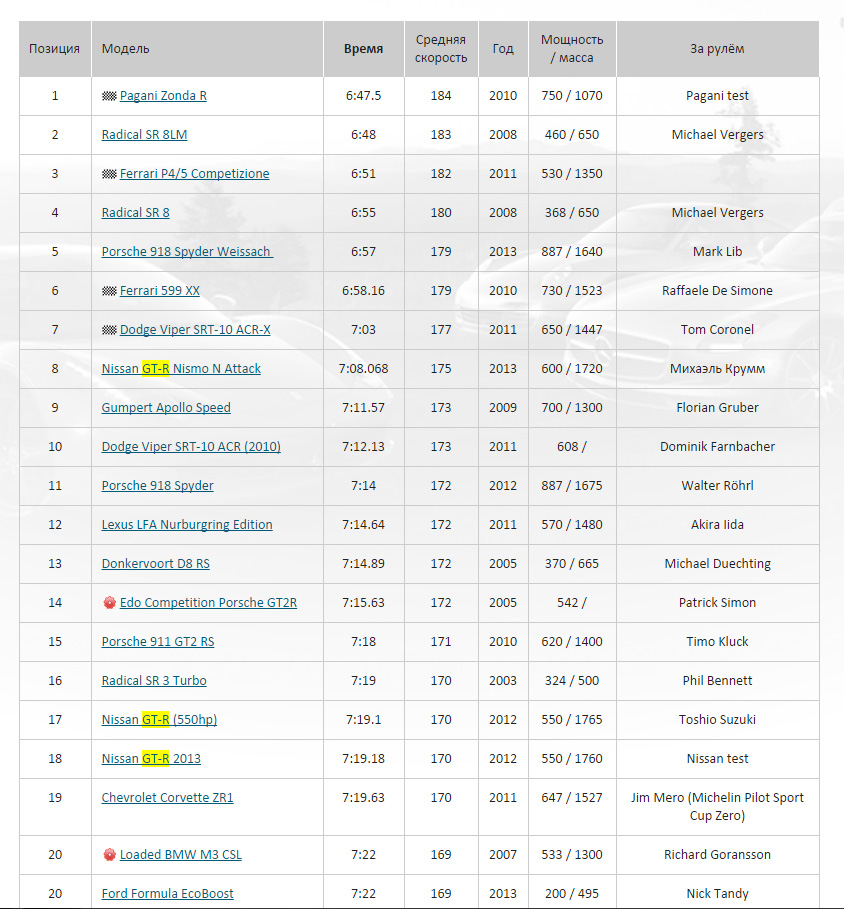844x909 pixels.
Task: Open the Porsche 911 GT2 RS link
Action: click(158, 642)
